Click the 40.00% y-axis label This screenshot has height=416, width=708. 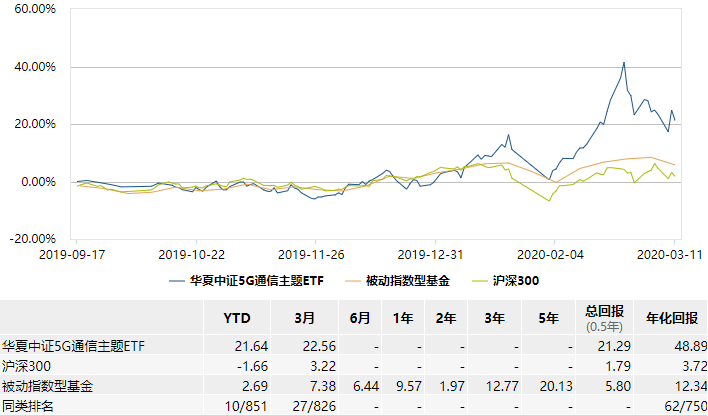[34, 67]
